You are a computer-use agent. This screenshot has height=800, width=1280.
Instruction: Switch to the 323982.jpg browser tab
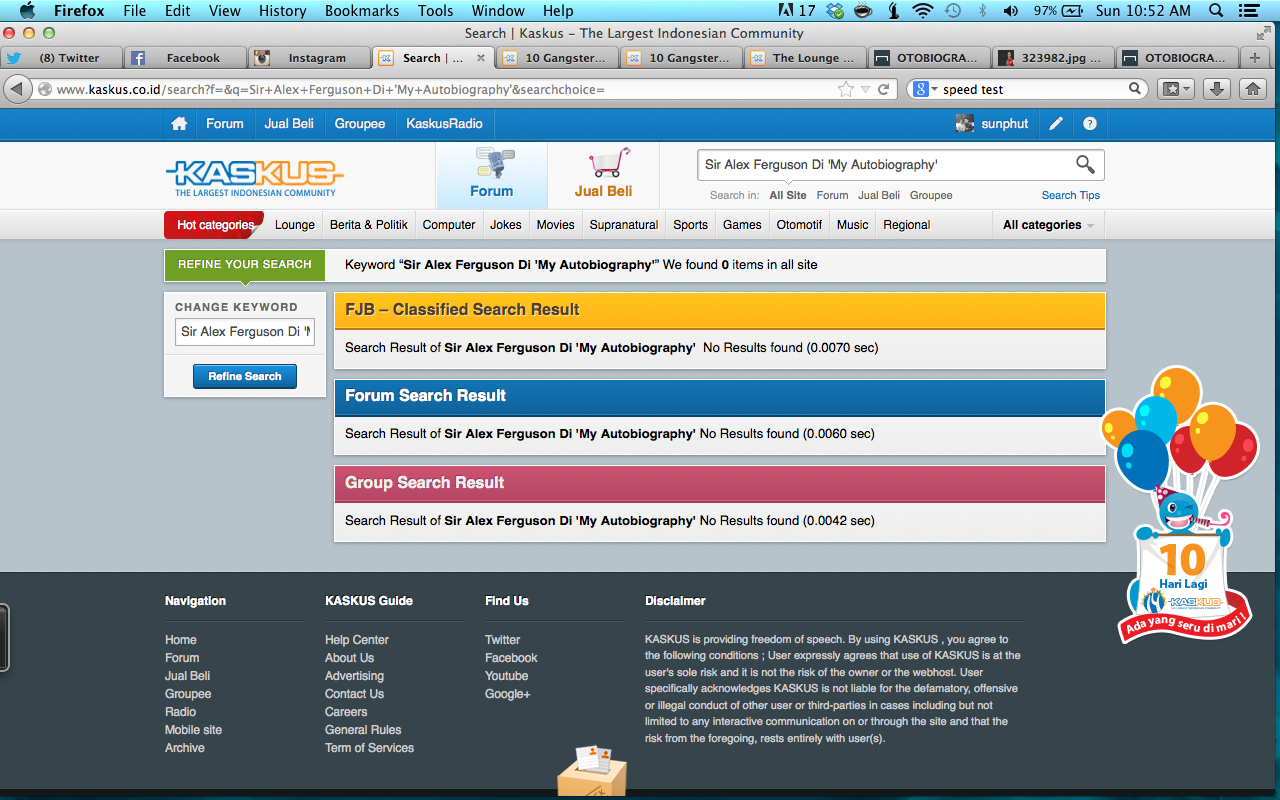[x=1052, y=58]
